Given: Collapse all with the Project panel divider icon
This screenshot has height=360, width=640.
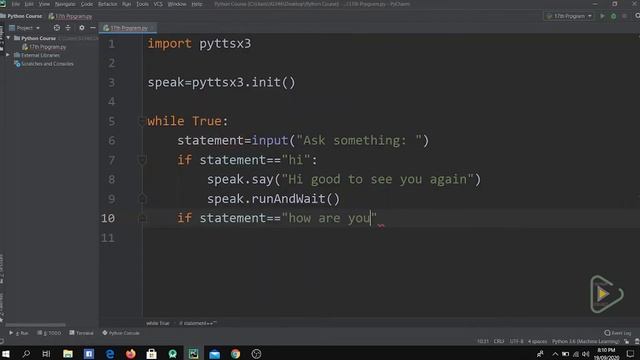Looking at the screenshot, I should (x=68, y=28).
